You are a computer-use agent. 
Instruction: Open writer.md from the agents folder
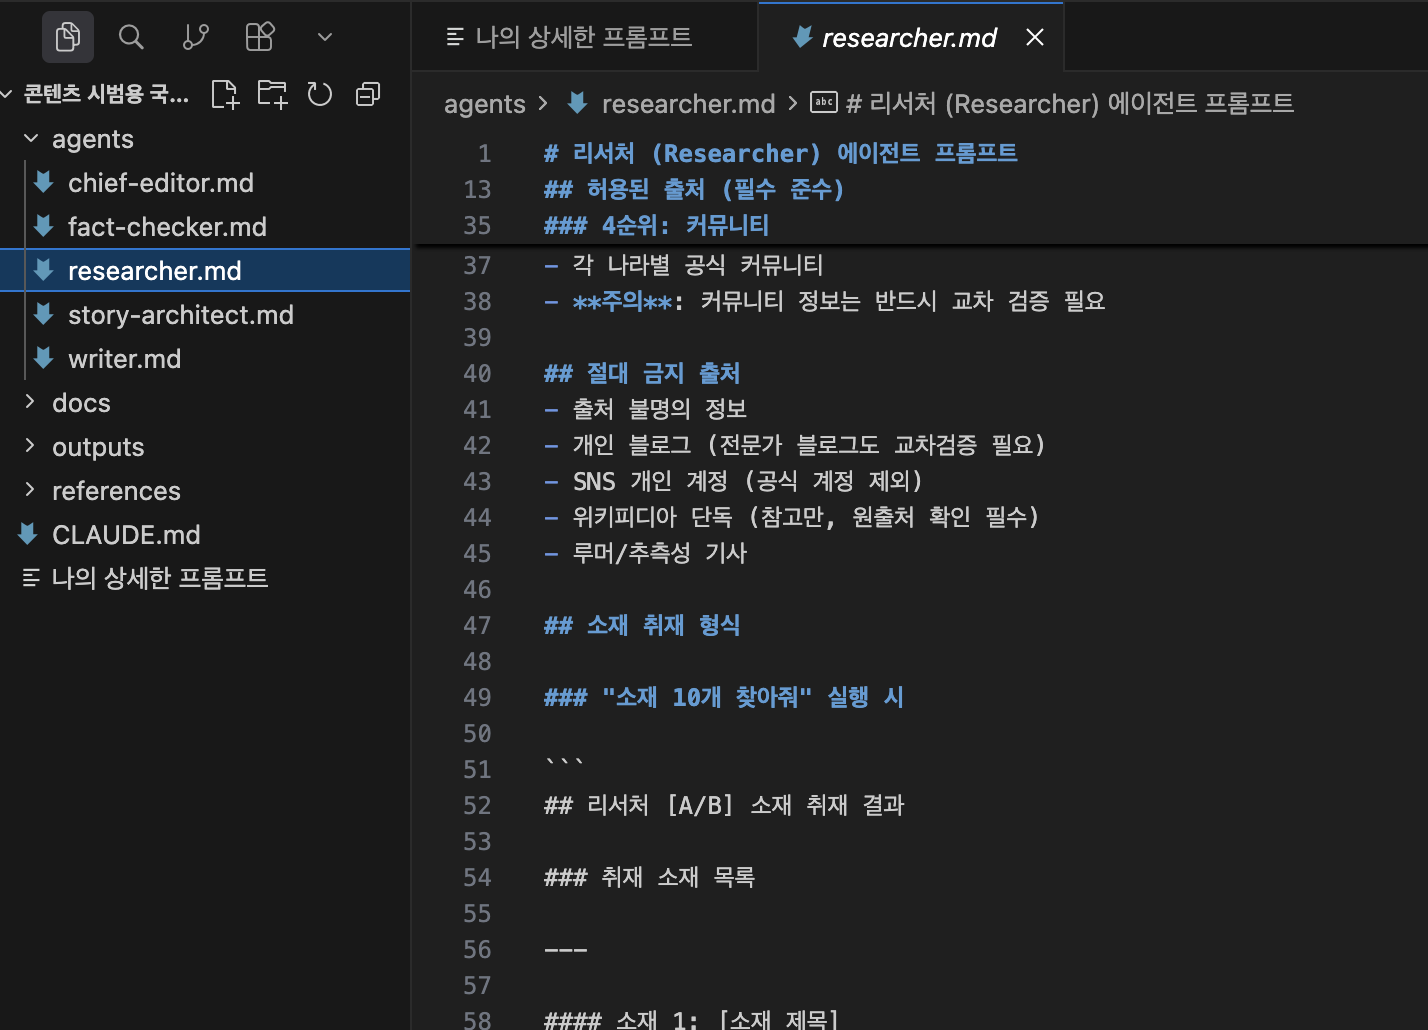(x=124, y=358)
